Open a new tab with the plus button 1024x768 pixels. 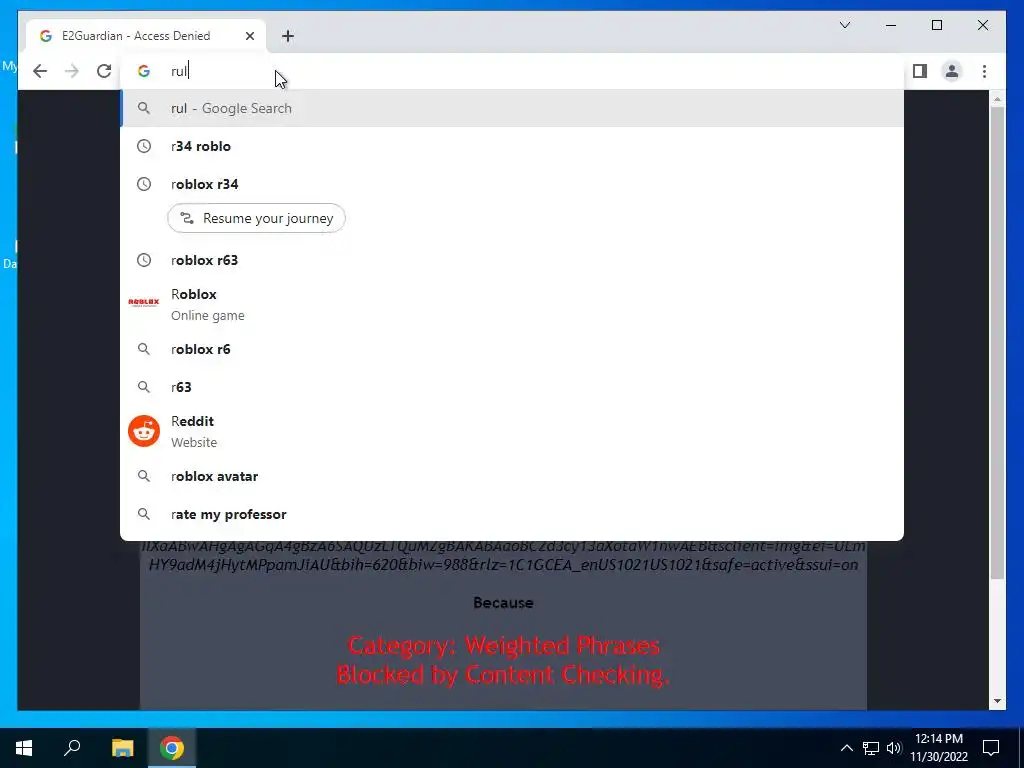coord(287,36)
